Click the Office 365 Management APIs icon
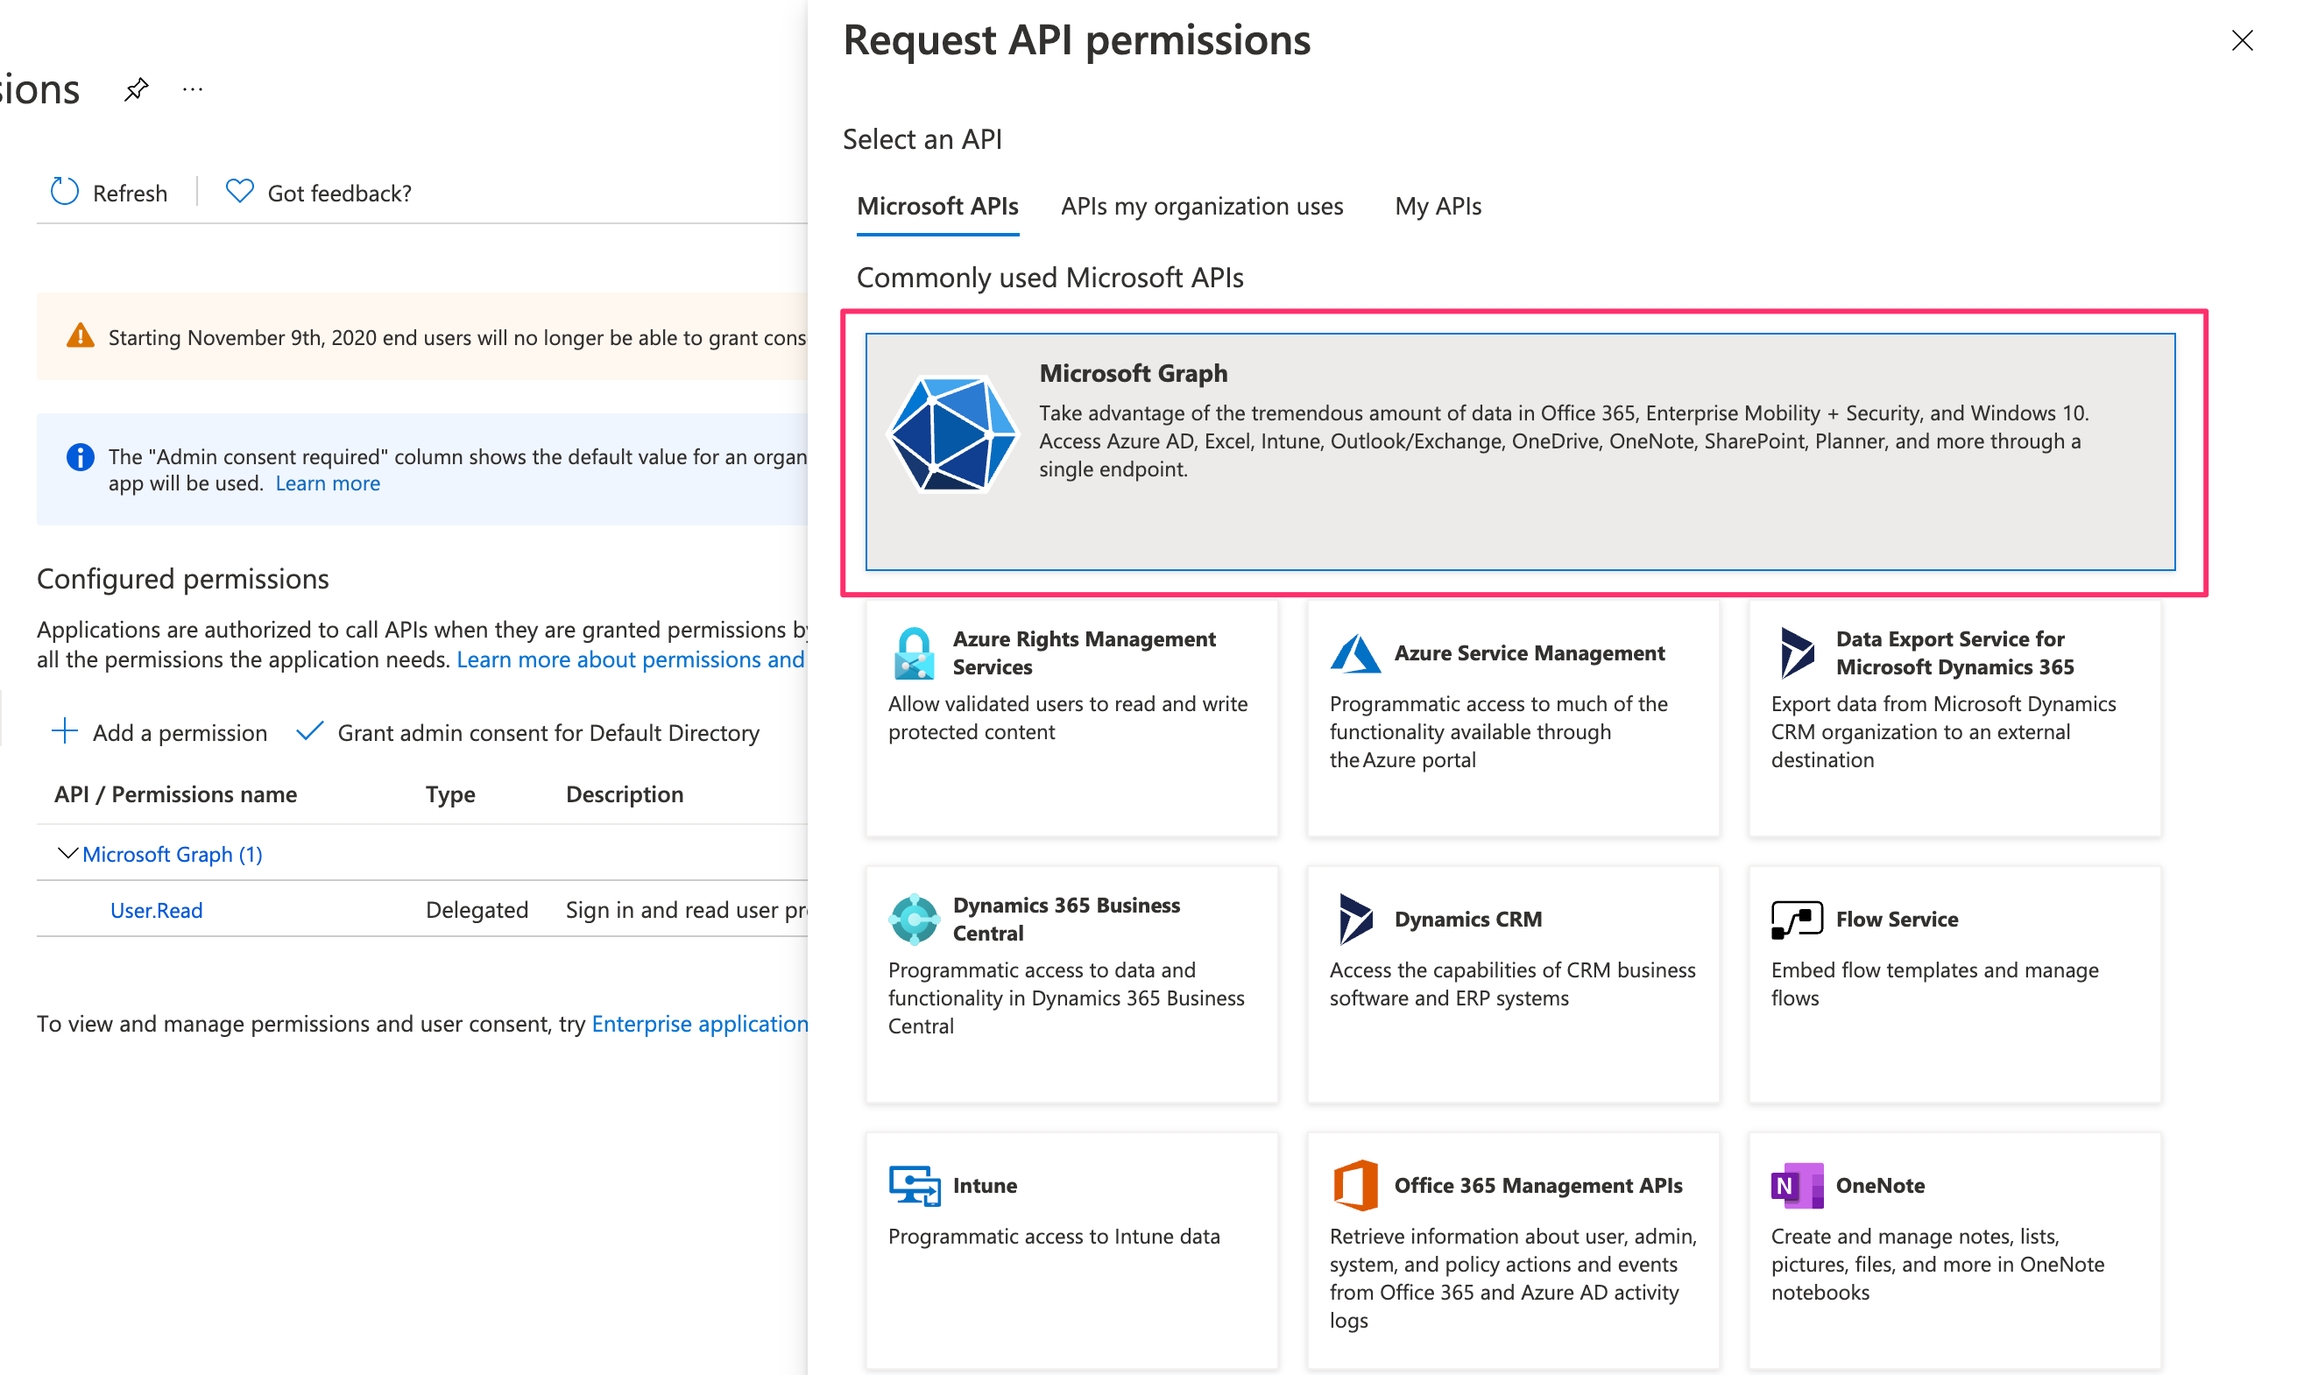The height and width of the screenshot is (1375, 2304). pyautogui.click(x=1355, y=1185)
